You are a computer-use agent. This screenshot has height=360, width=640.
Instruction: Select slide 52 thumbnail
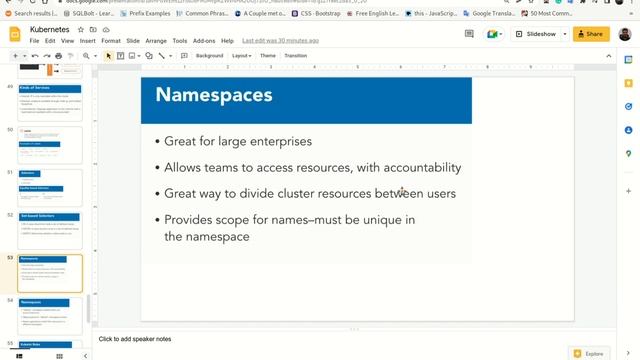pyautogui.click(x=50, y=231)
